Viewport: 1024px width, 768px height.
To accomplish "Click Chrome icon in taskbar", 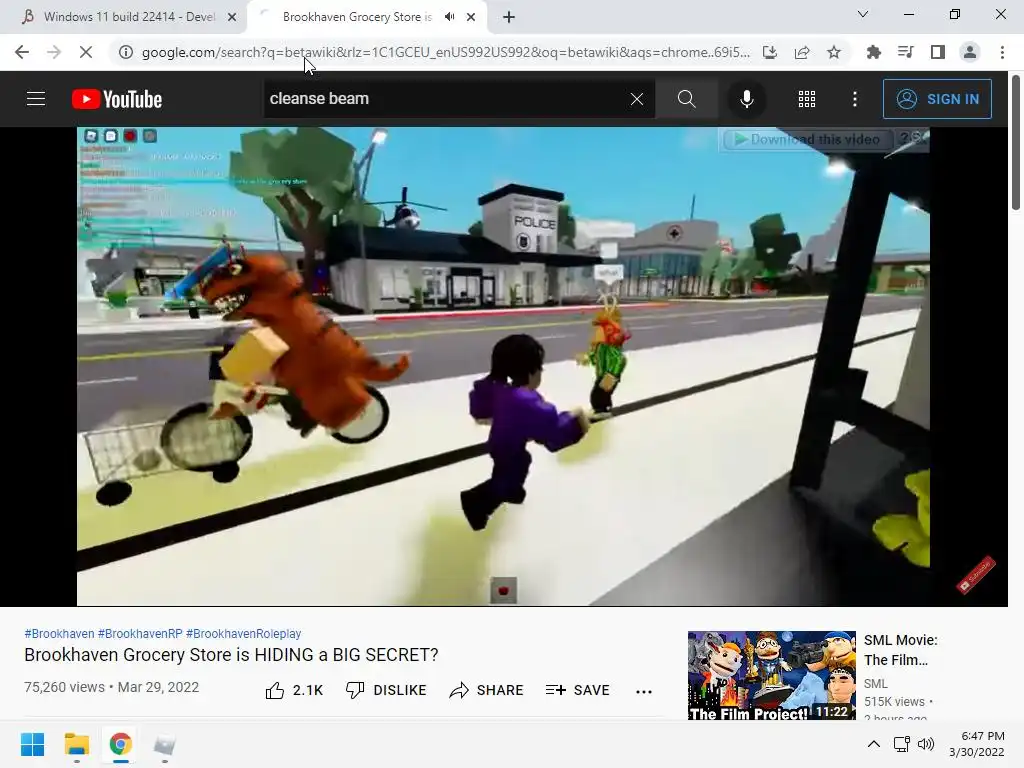I will 120,744.
